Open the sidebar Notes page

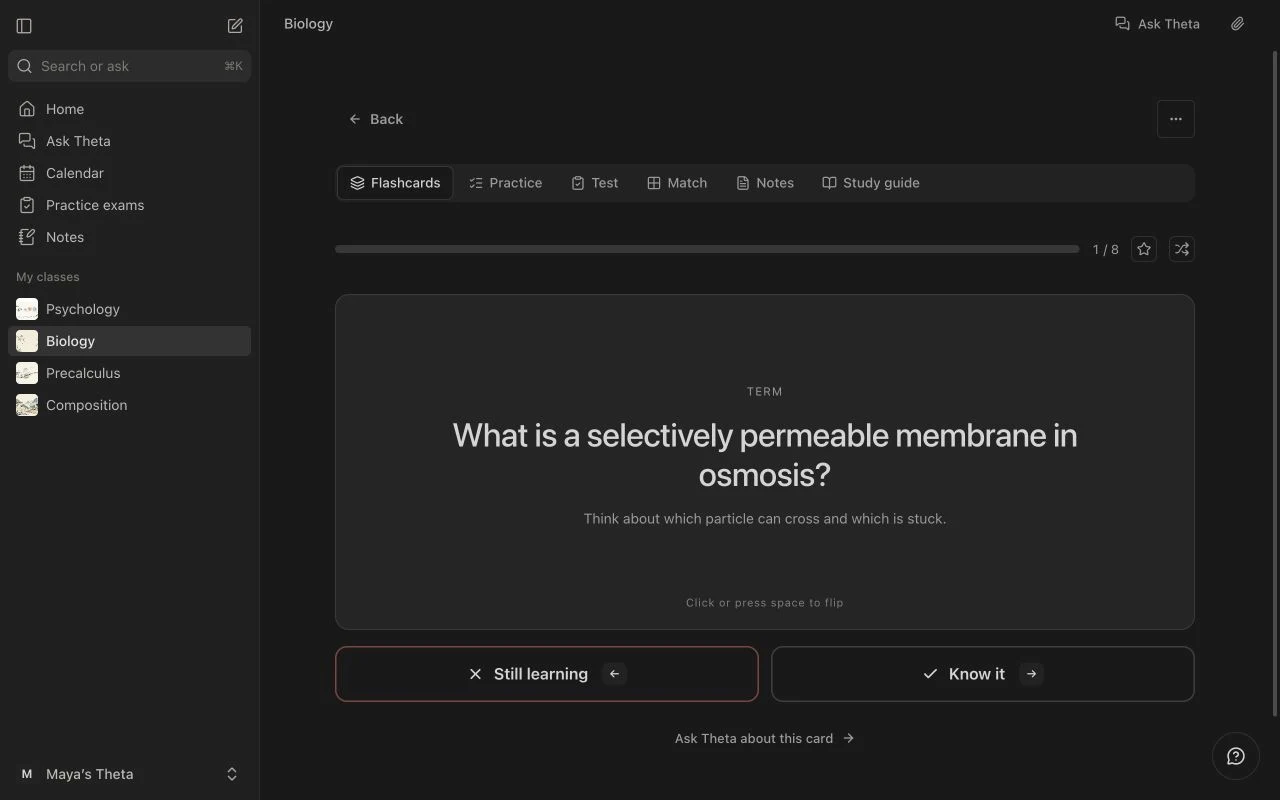[x=130, y=237]
